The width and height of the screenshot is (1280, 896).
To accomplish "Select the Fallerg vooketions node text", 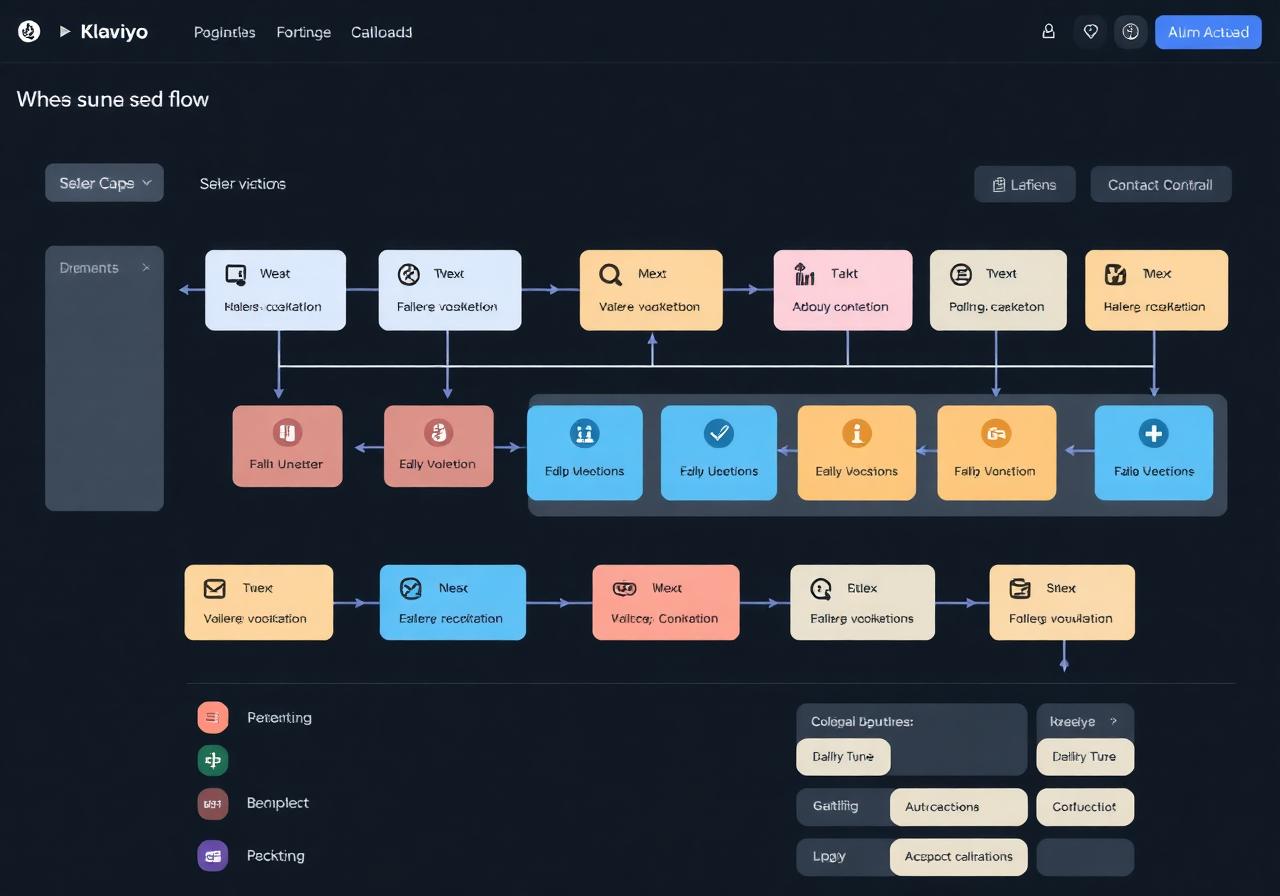I will pos(862,619).
